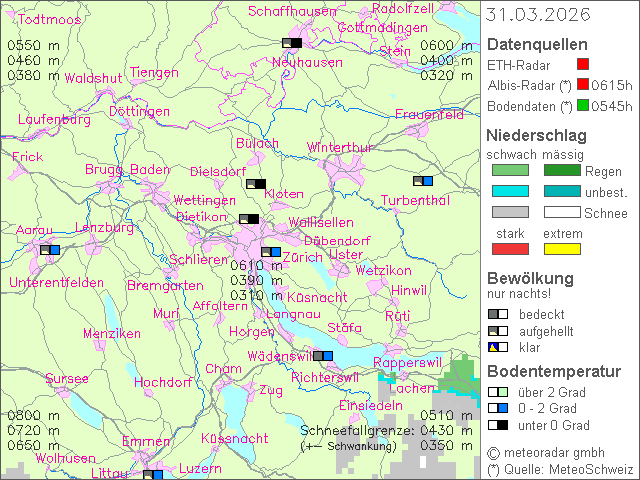Click the '0 - 2 Grad' temperature icon

[x=497, y=408]
